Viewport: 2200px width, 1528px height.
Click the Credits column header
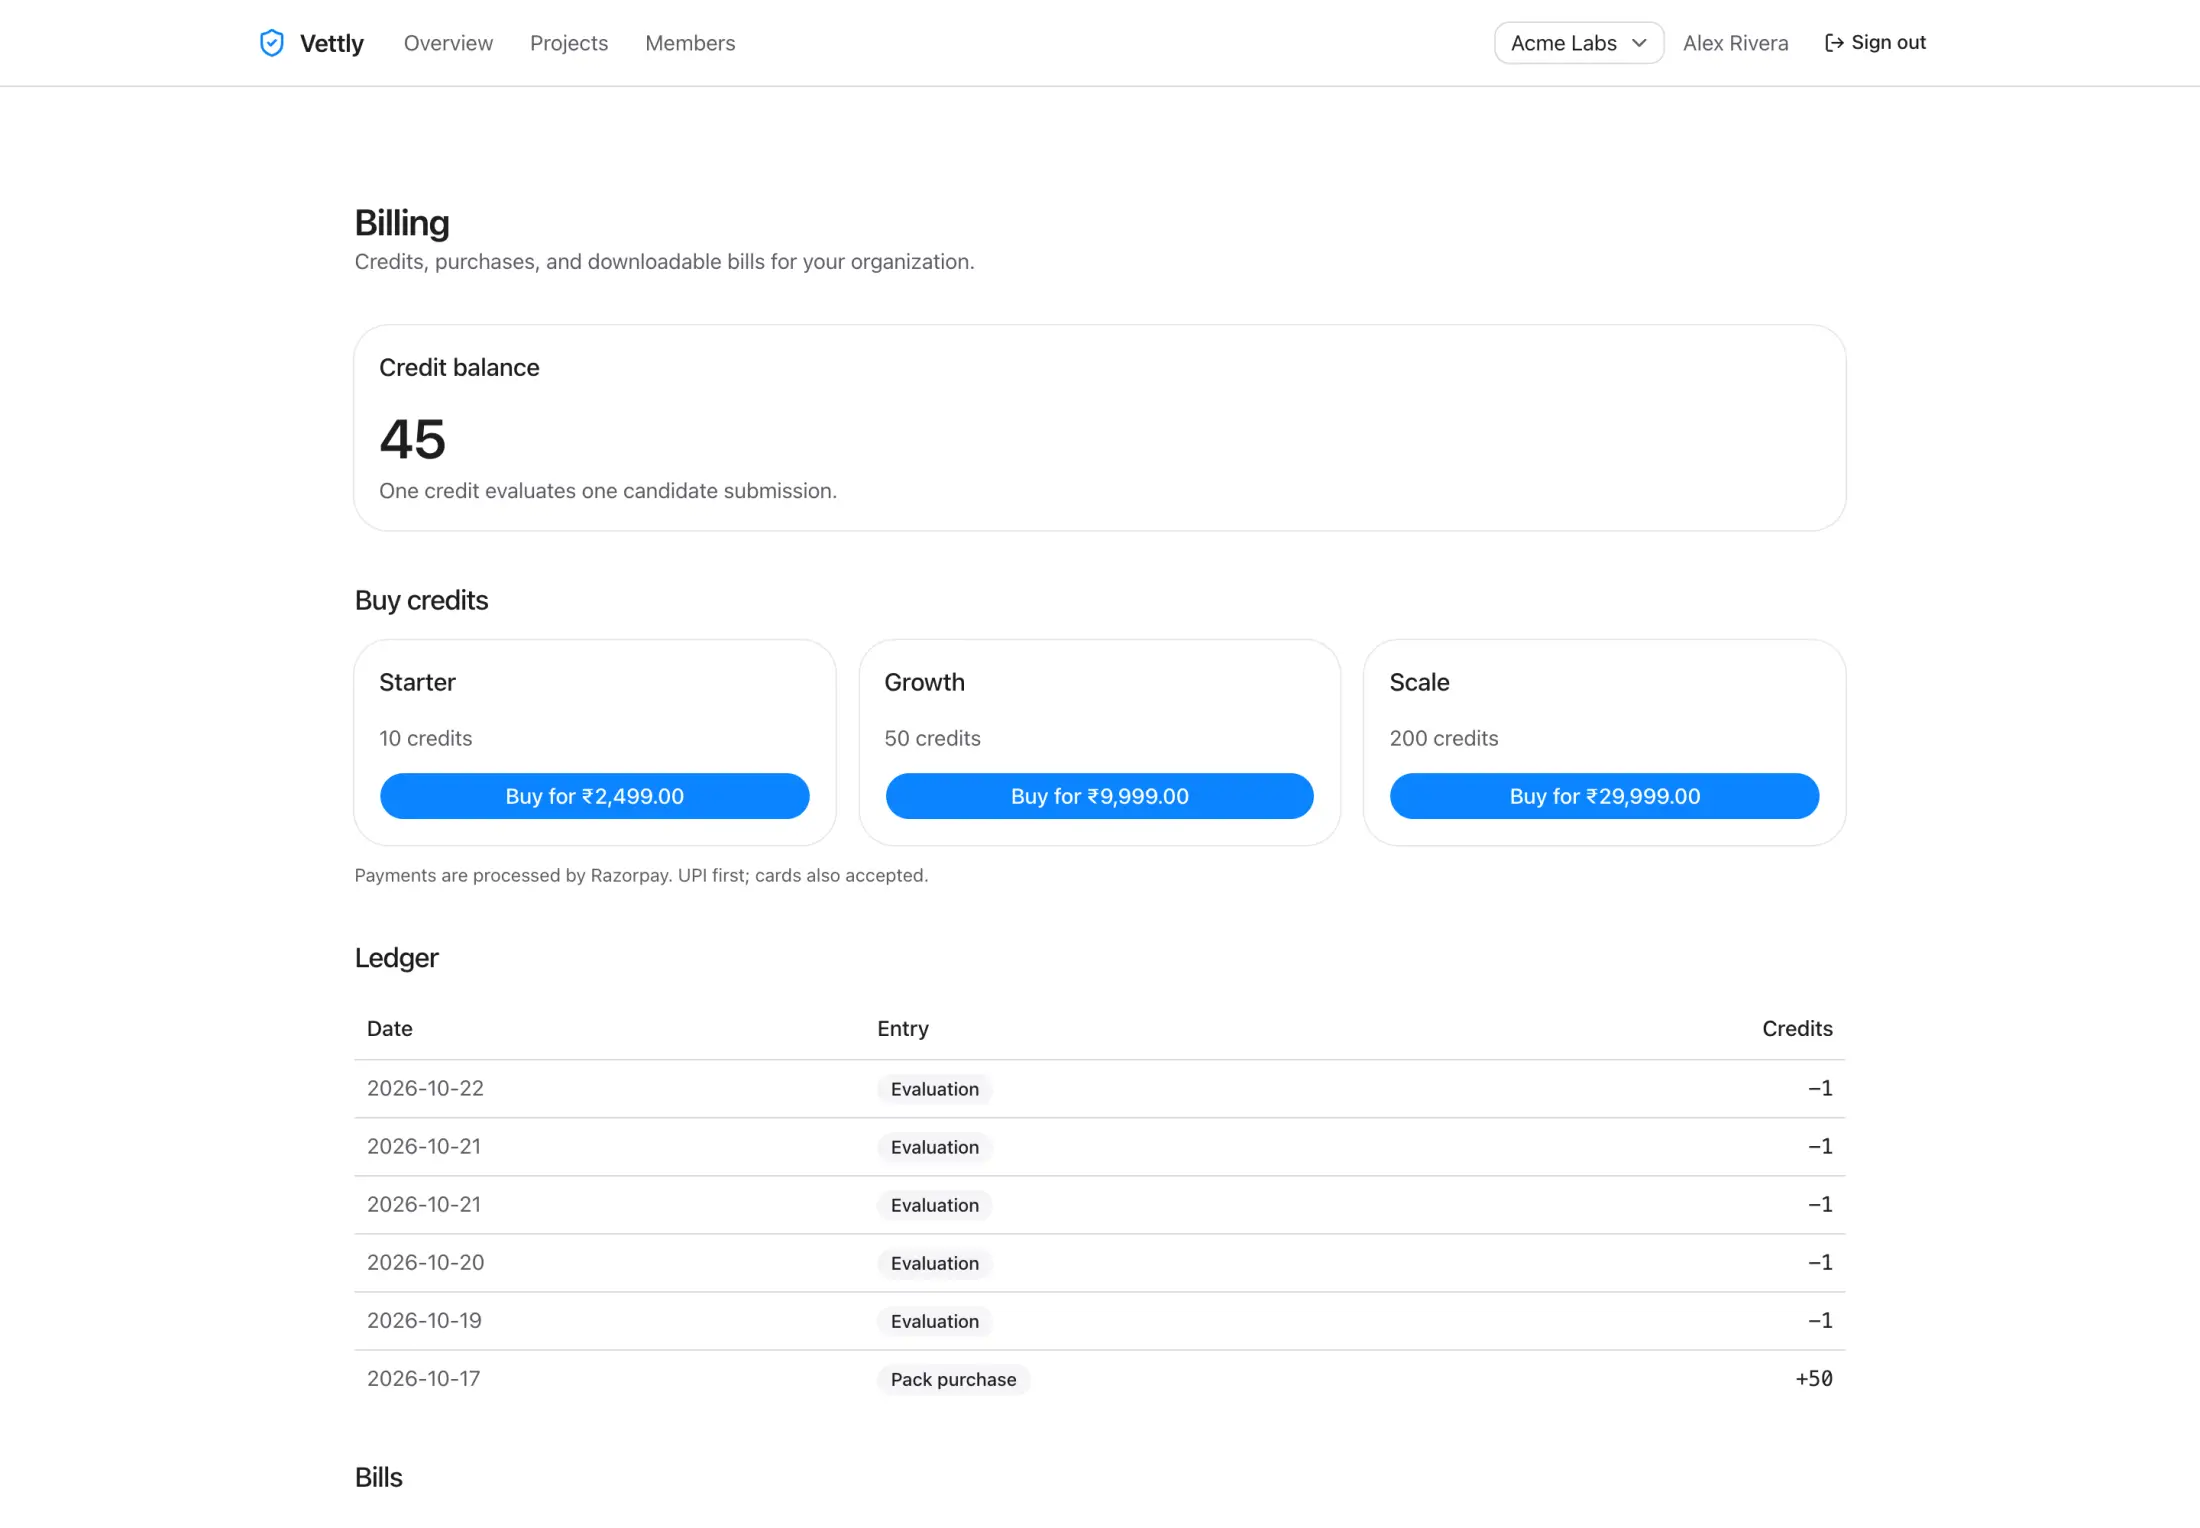click(x=1797, y=1028)
